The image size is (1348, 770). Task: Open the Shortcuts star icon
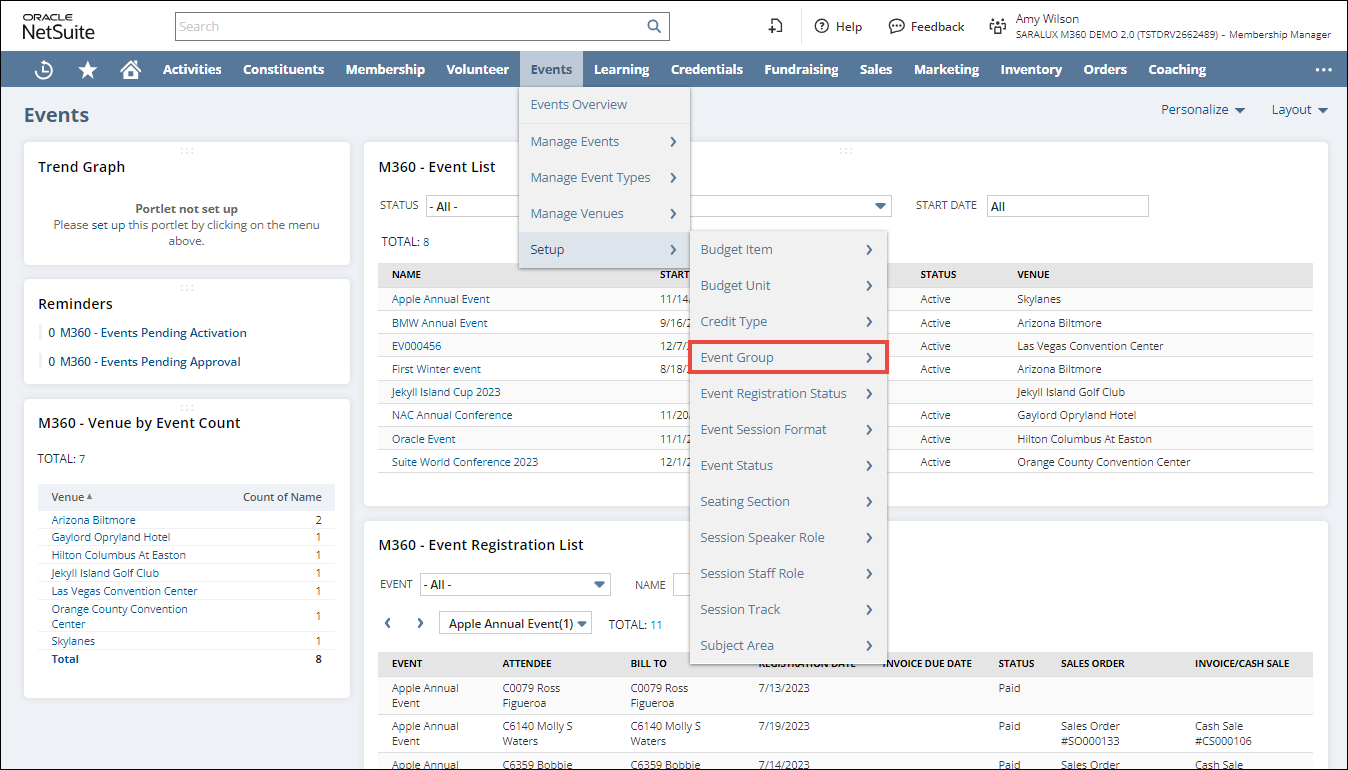coord(88,69)
